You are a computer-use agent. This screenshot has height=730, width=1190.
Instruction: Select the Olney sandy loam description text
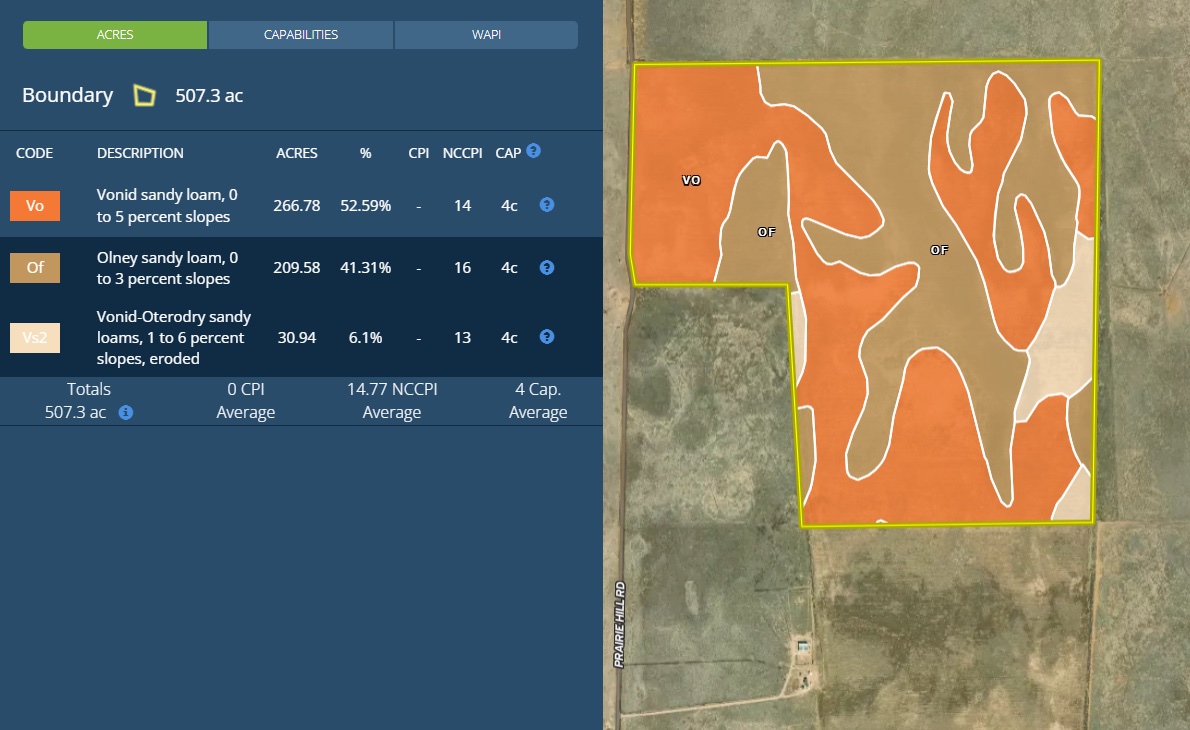tap(167, 268)
